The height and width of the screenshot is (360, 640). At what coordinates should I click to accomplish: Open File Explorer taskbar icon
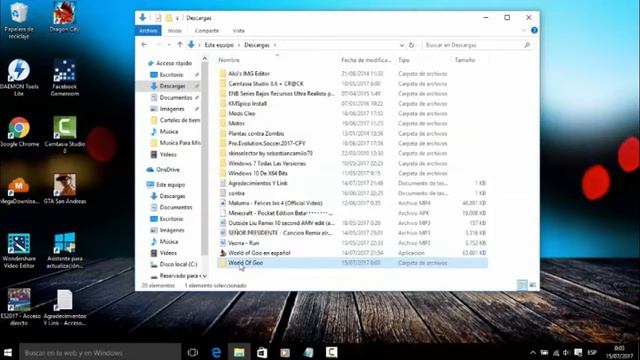239,352
